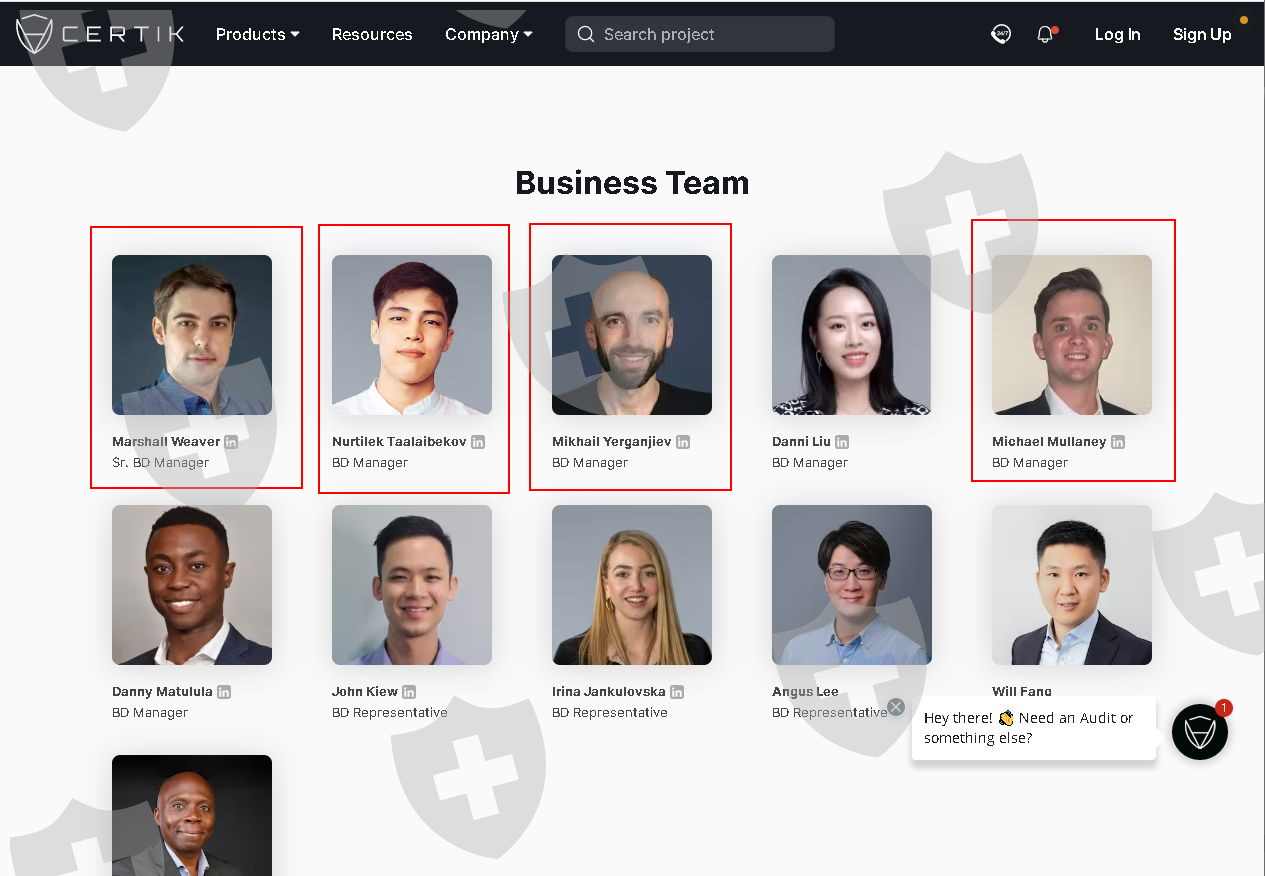Click the Log In link
The width and height of the screenshot is (1265, 876).
(x=1117, y=34)
